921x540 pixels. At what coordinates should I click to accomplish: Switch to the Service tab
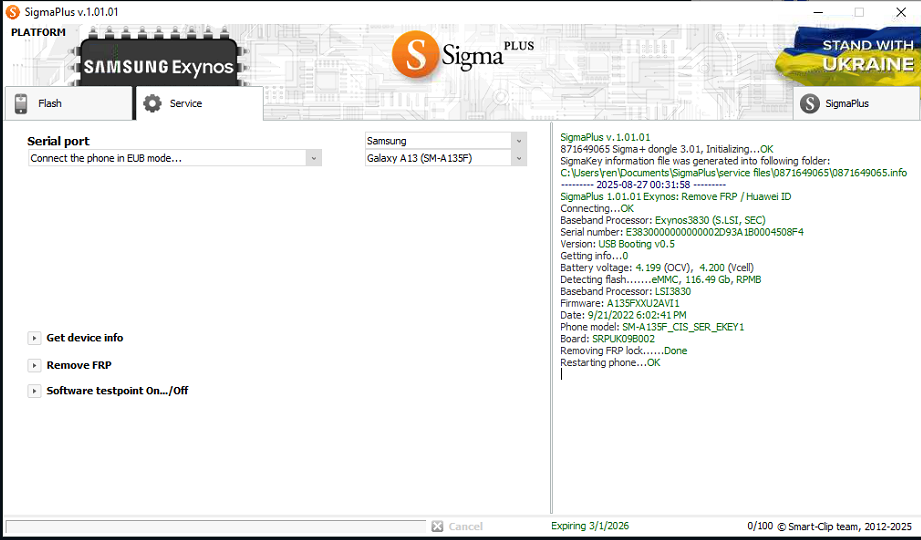tap(199, 103)
